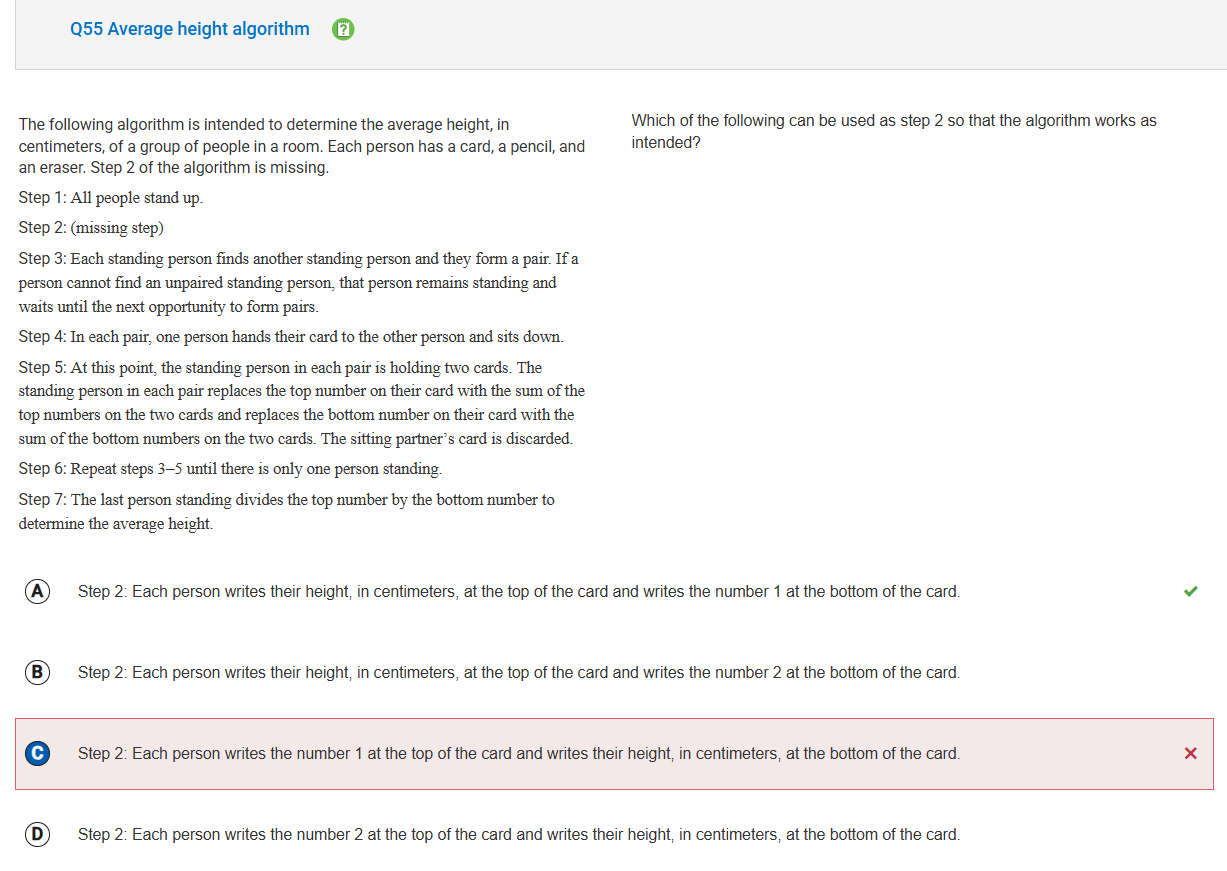Click option C text with number 1 at top

tap(518, 753)
